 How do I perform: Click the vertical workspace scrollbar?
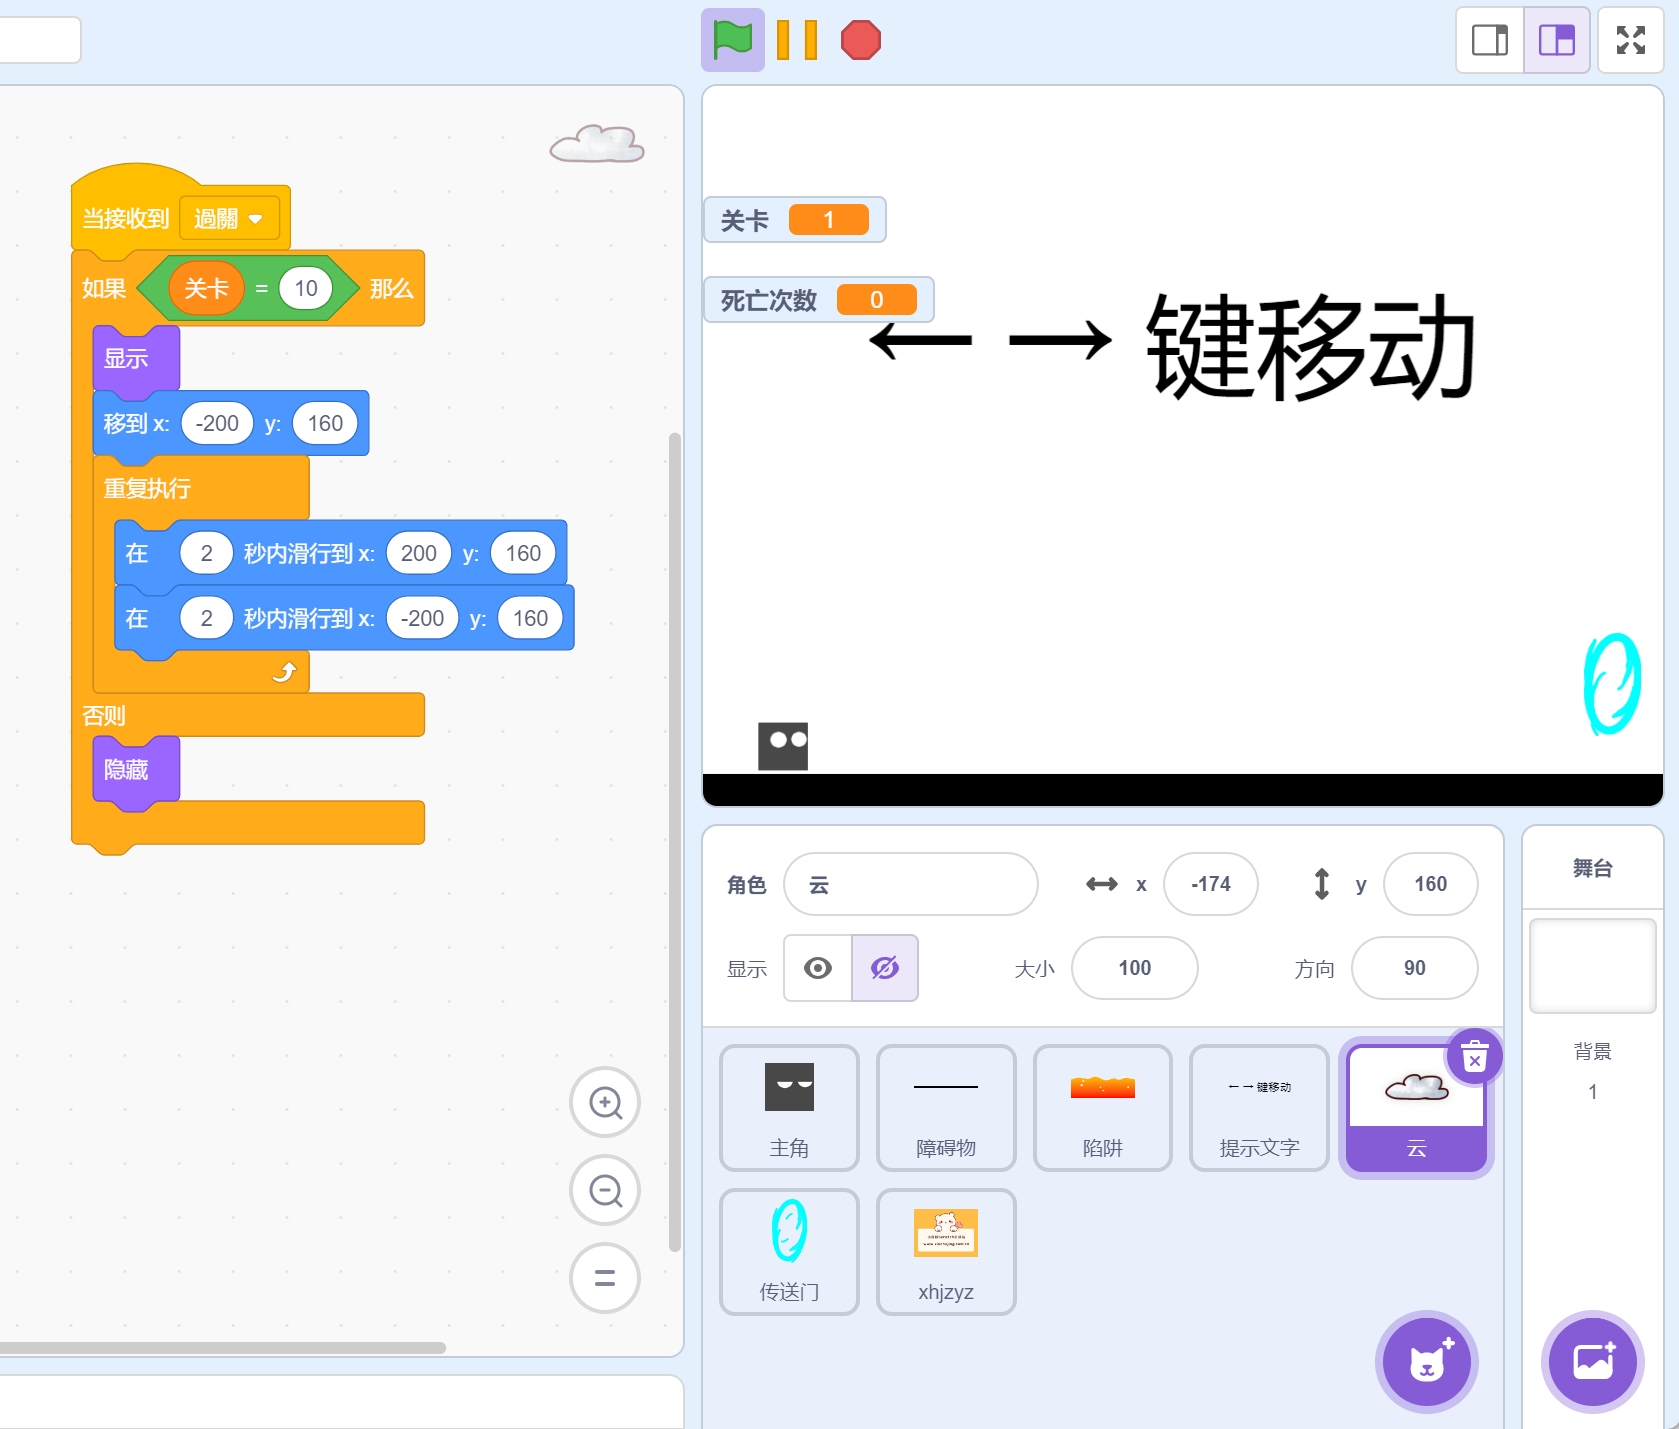pyautogui.click(x=675, y=840)
